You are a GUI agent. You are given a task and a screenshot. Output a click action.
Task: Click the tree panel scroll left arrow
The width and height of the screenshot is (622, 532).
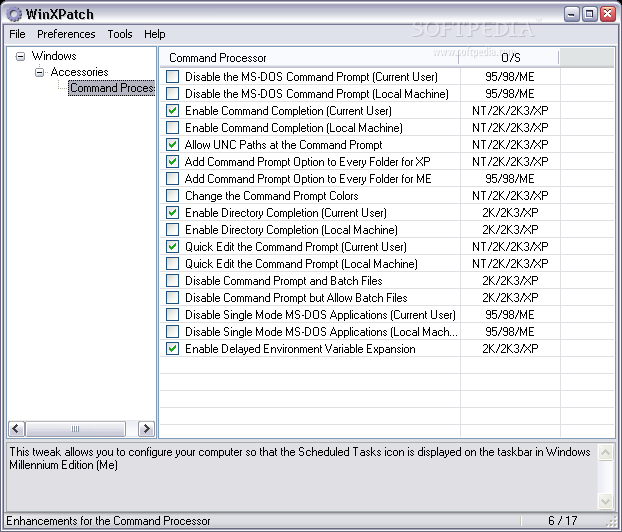click(x=16, y=429)
